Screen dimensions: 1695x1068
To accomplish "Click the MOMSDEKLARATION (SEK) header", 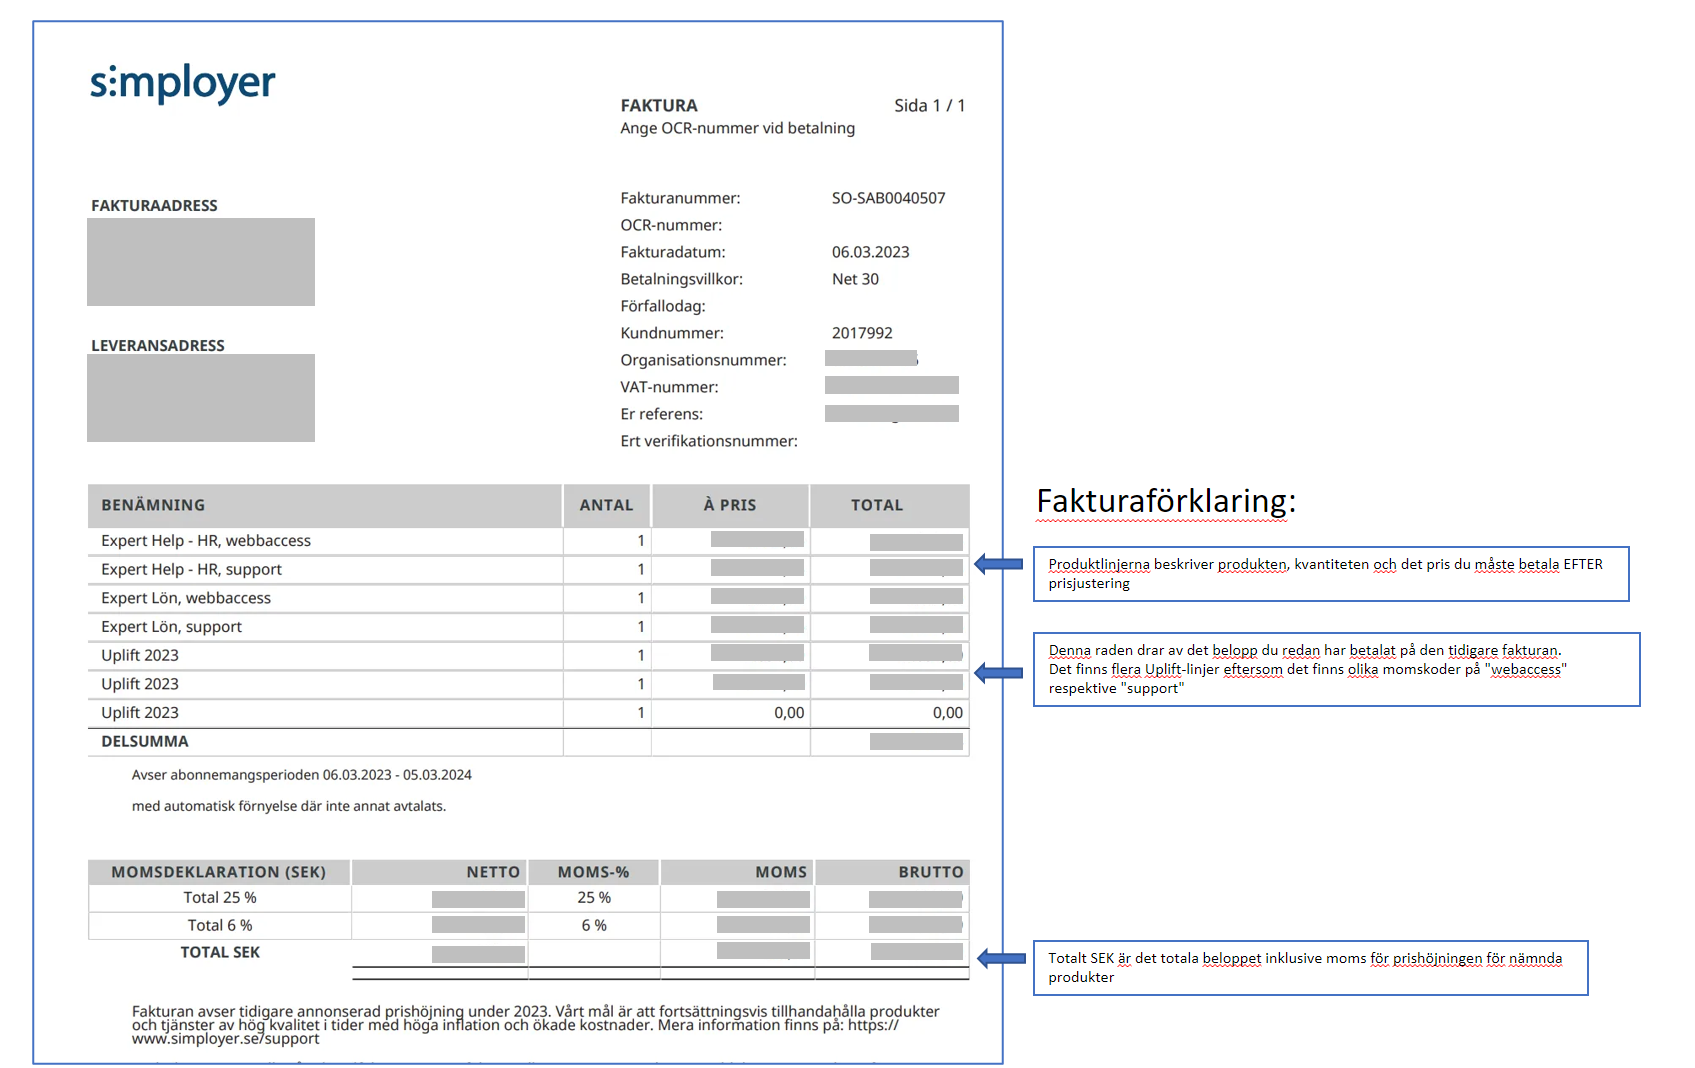I will 219,872.
